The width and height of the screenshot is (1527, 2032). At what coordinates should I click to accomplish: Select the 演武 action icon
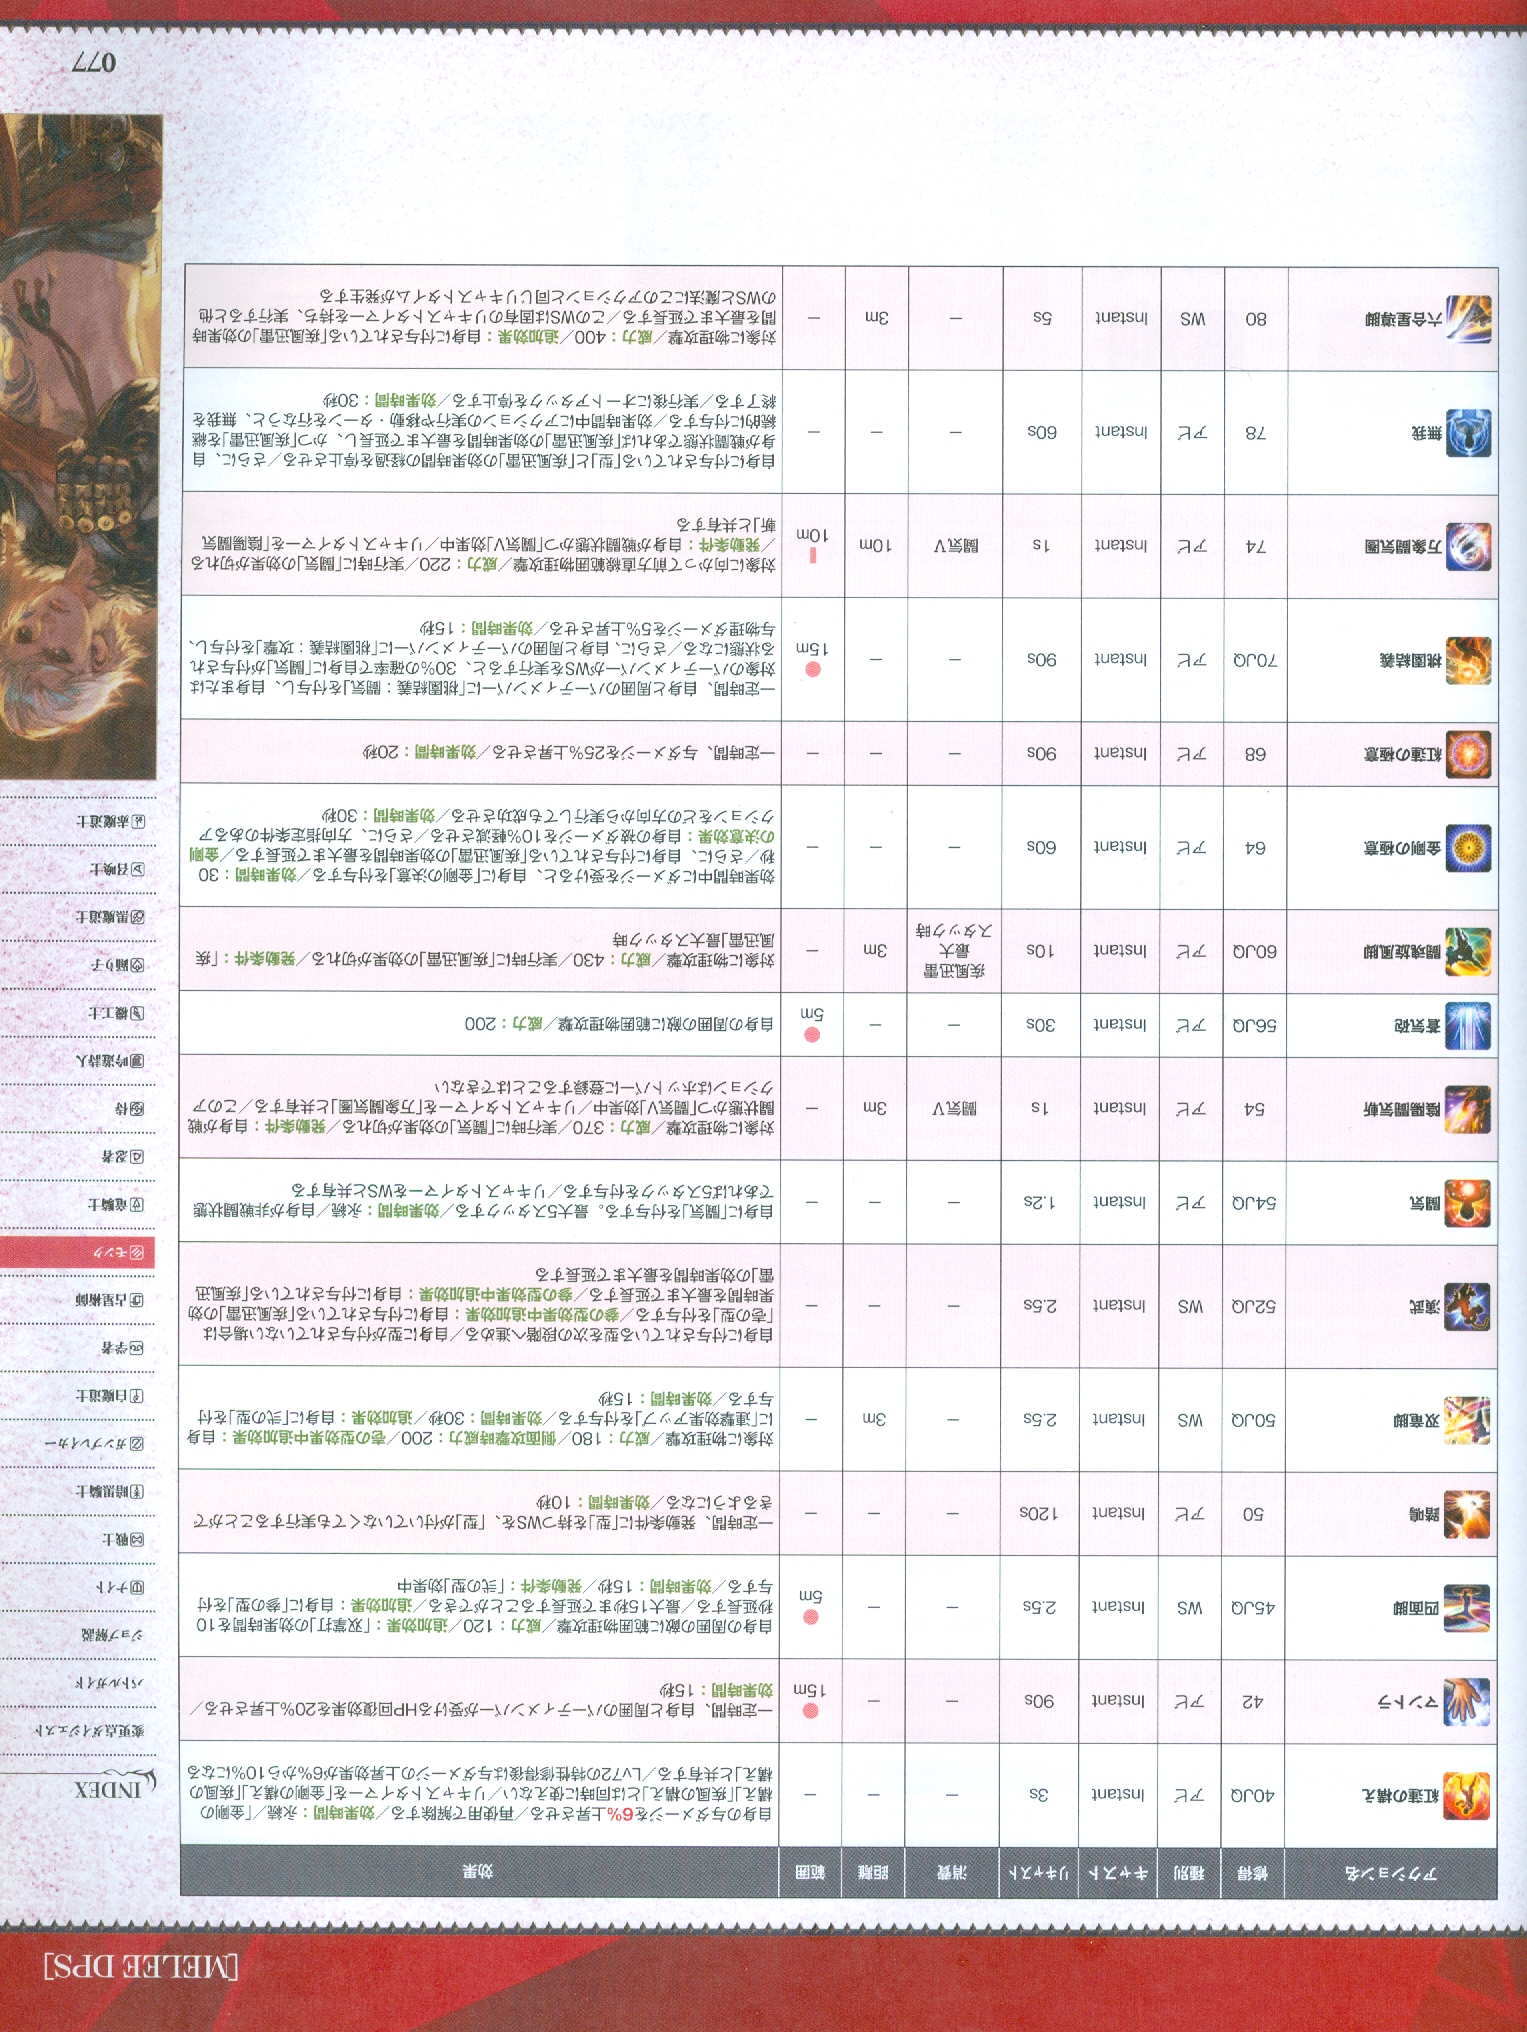coord(1467,1306)
